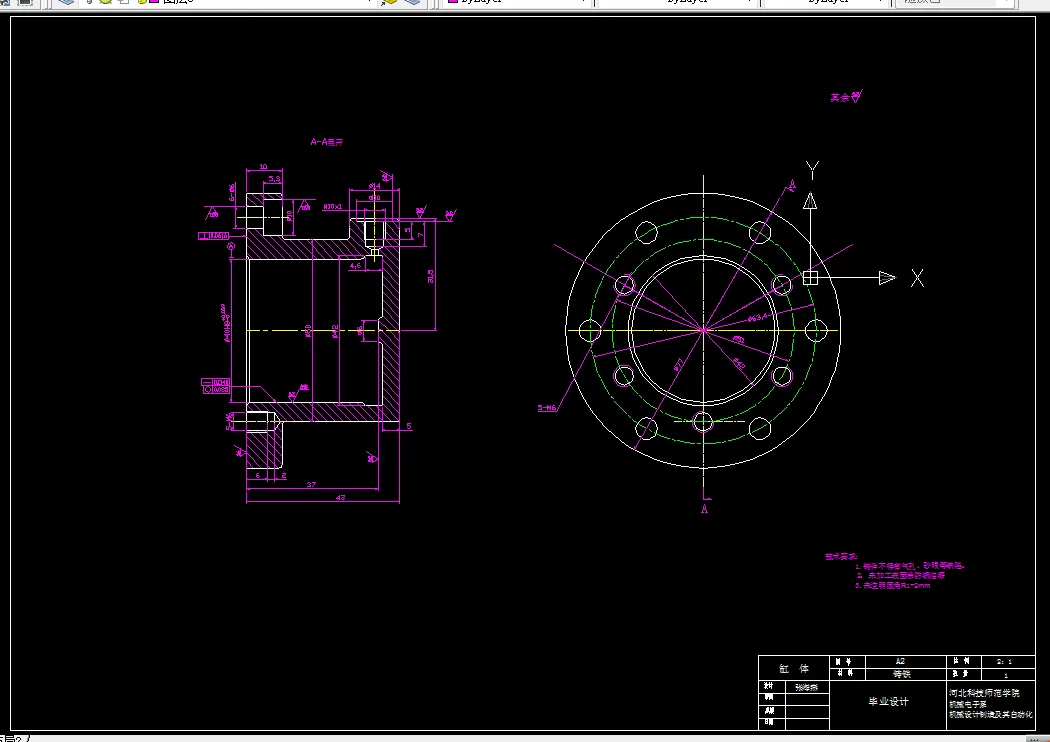
Task: Select the '其余' surface finish note
Action: 846,97
